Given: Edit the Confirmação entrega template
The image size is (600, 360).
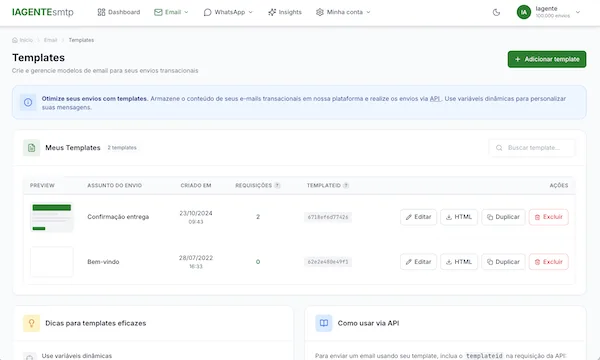Looking at the screenshot, I should coord(418,217).
